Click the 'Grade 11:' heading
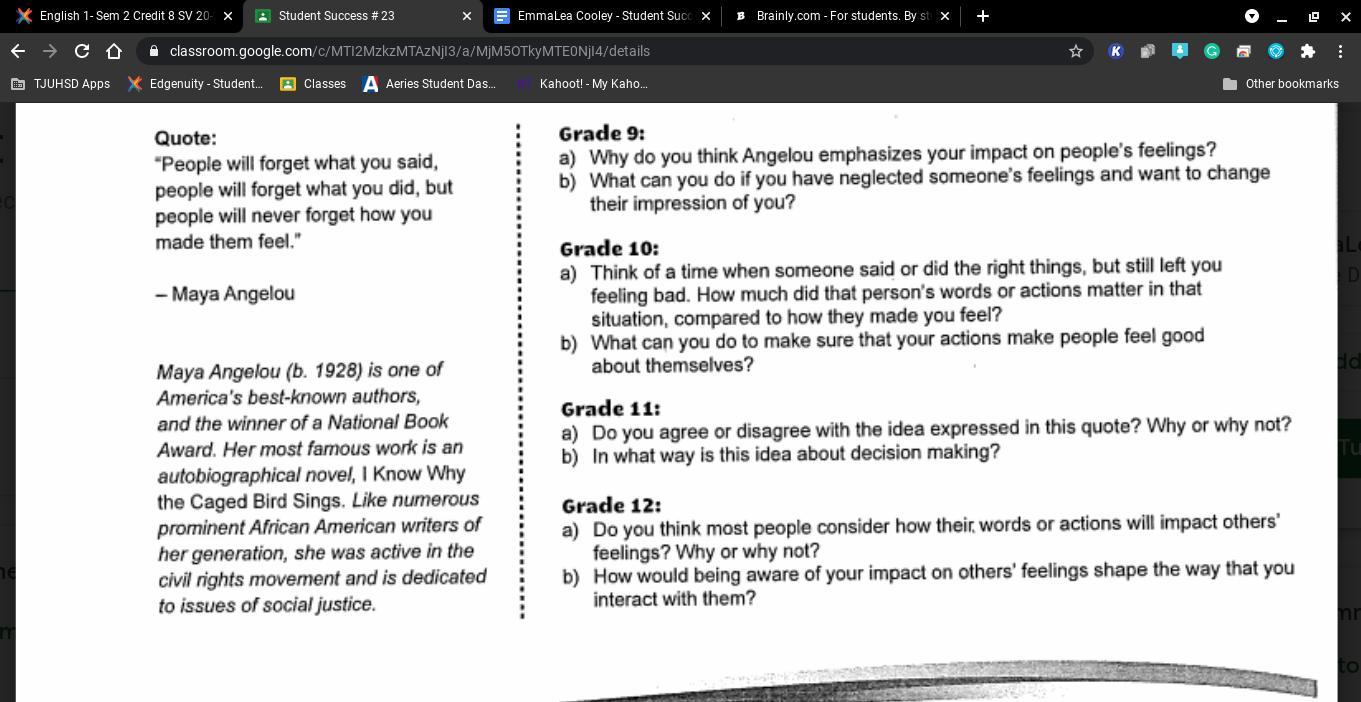Image resolution: width=1361 pixels, height=702 pixels. coord(610,408)
